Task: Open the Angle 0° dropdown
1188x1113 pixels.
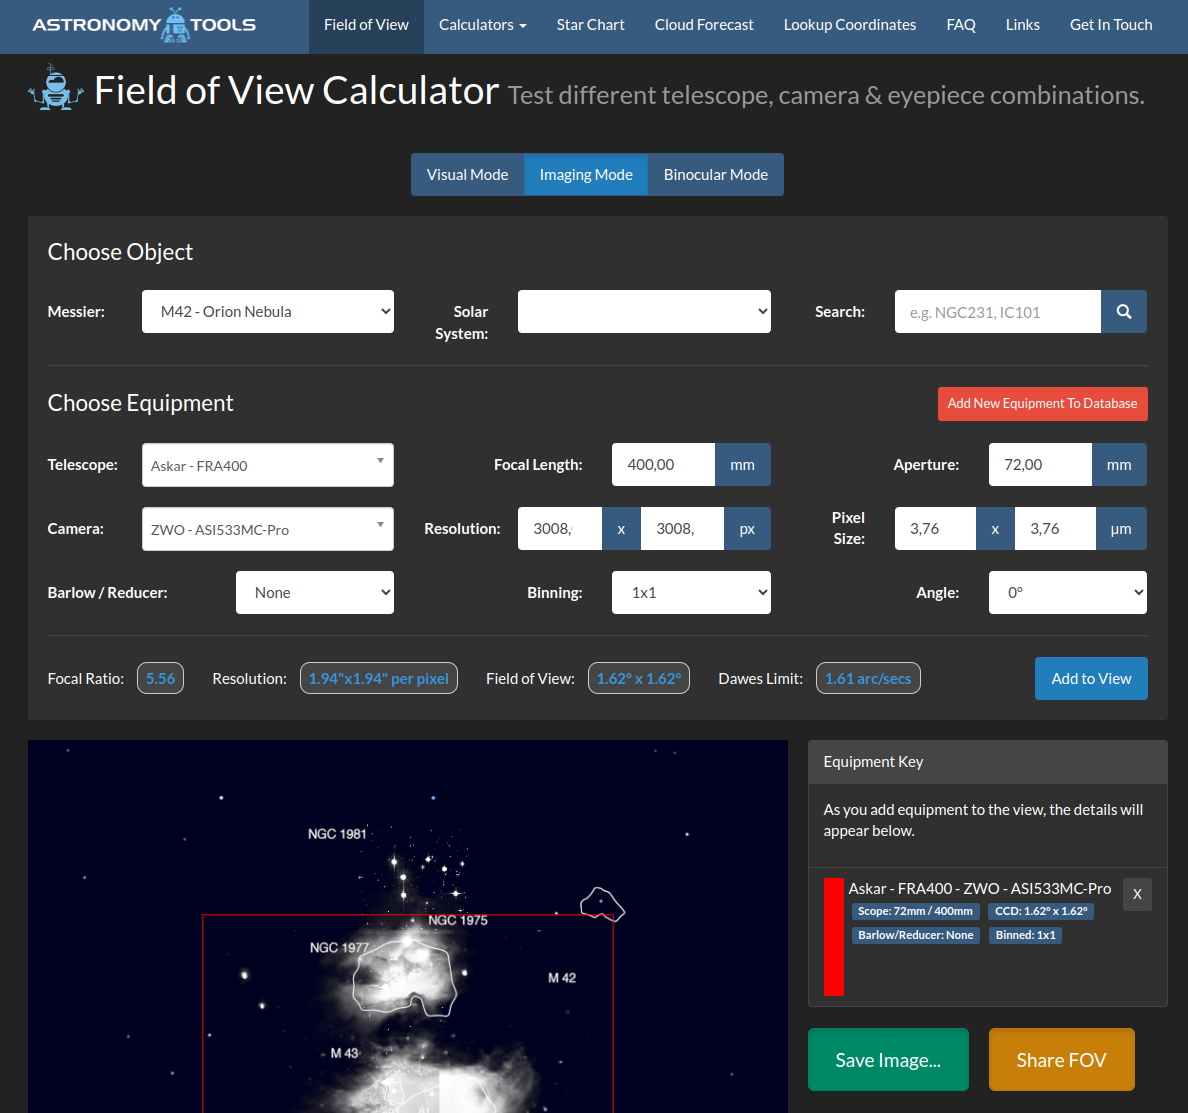Action: (x=1068, y=592)
